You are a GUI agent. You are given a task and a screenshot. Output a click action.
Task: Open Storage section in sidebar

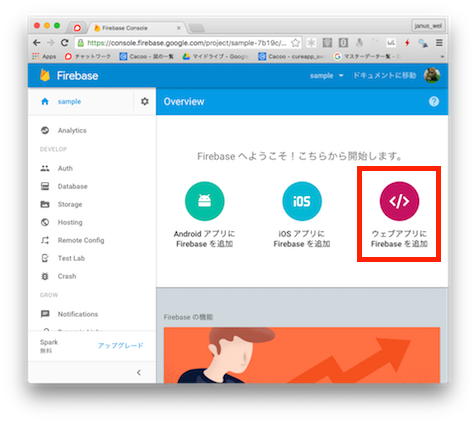[70, 204]
